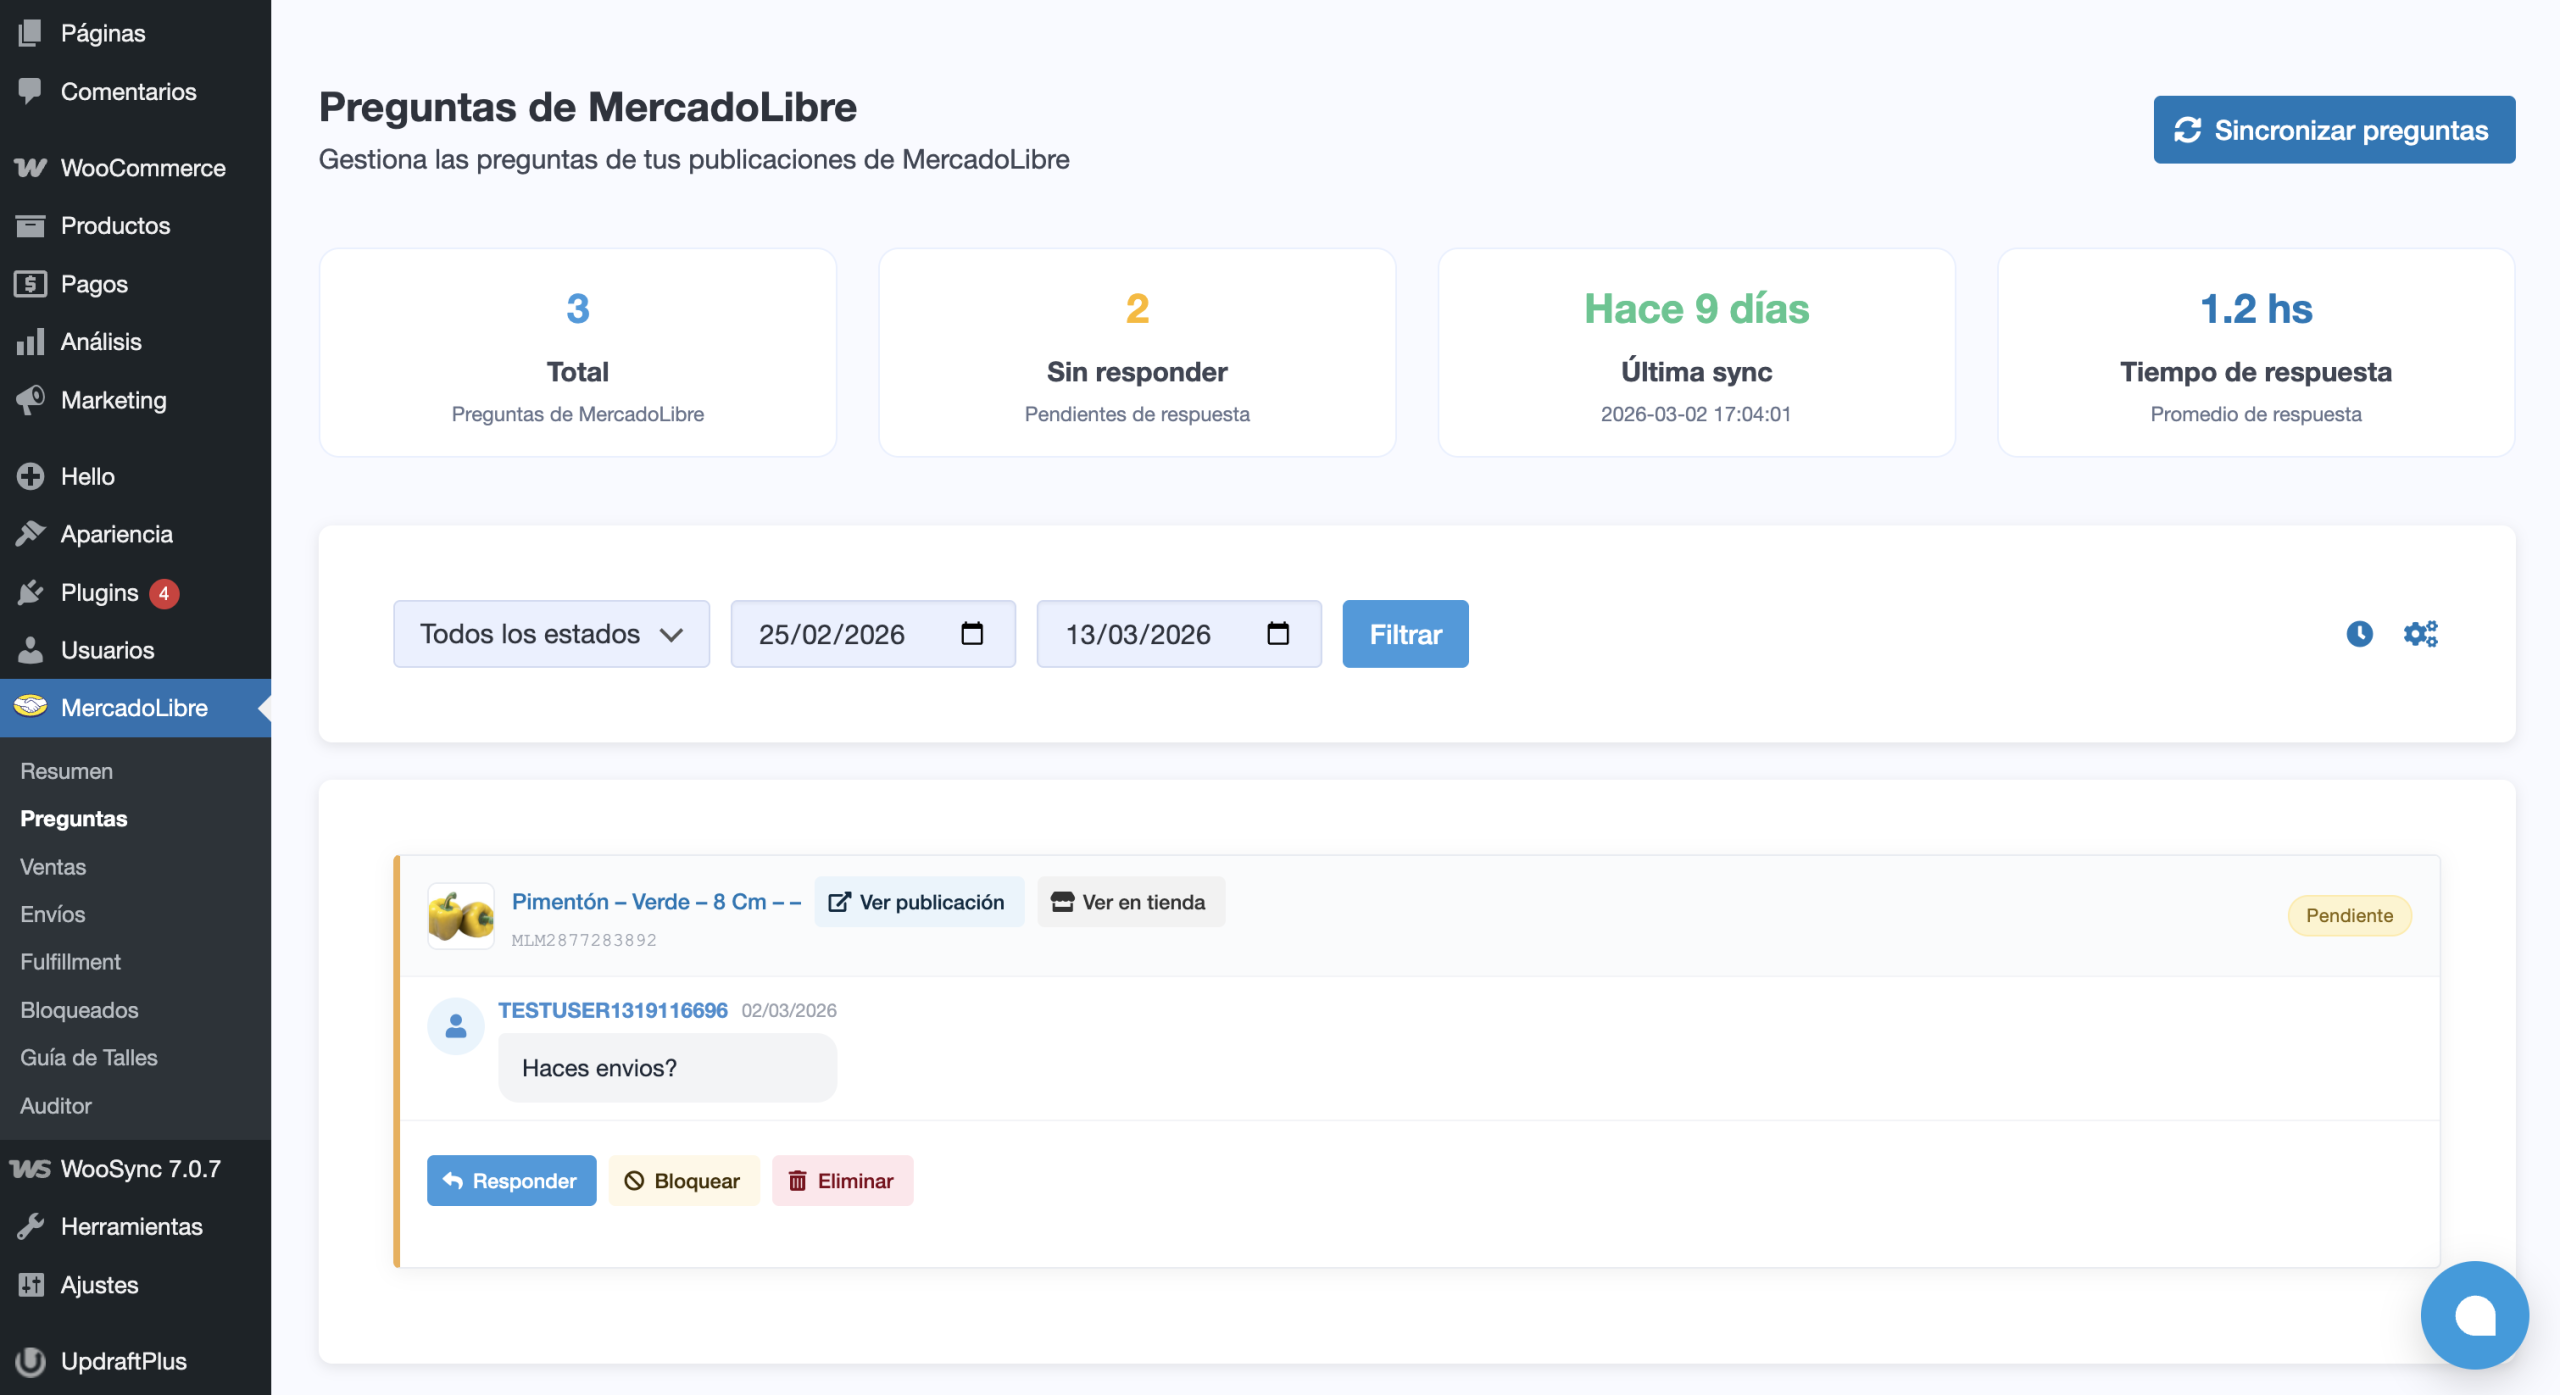Open the Fulfillment submenu item
The height and width of the screenshot is (1395, 2560).
tap(70, 962)
